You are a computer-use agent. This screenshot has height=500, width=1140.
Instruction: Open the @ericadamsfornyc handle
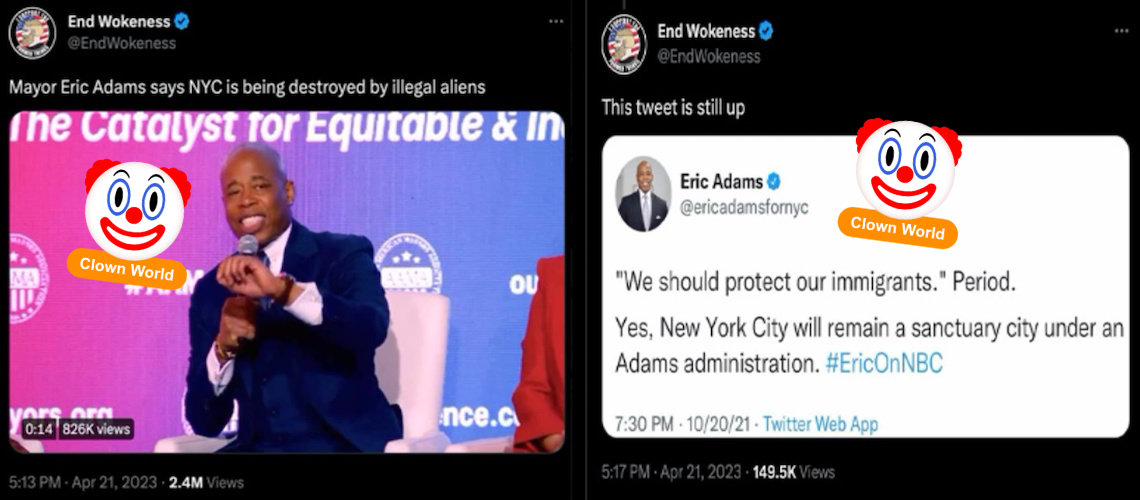(744, 207)
